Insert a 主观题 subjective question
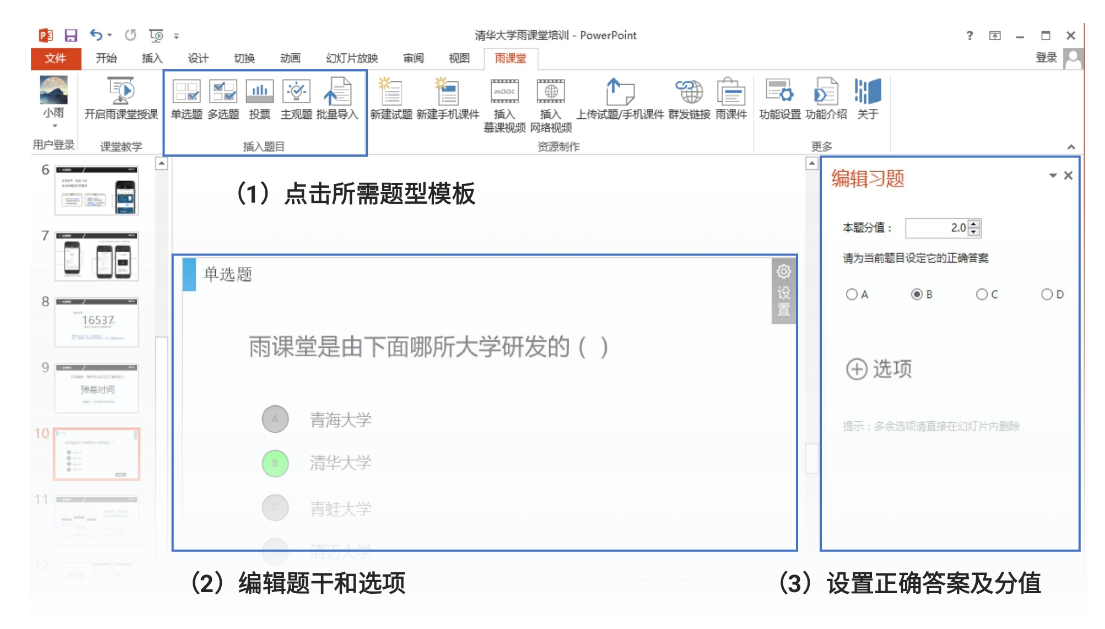 tap(297, 99)
